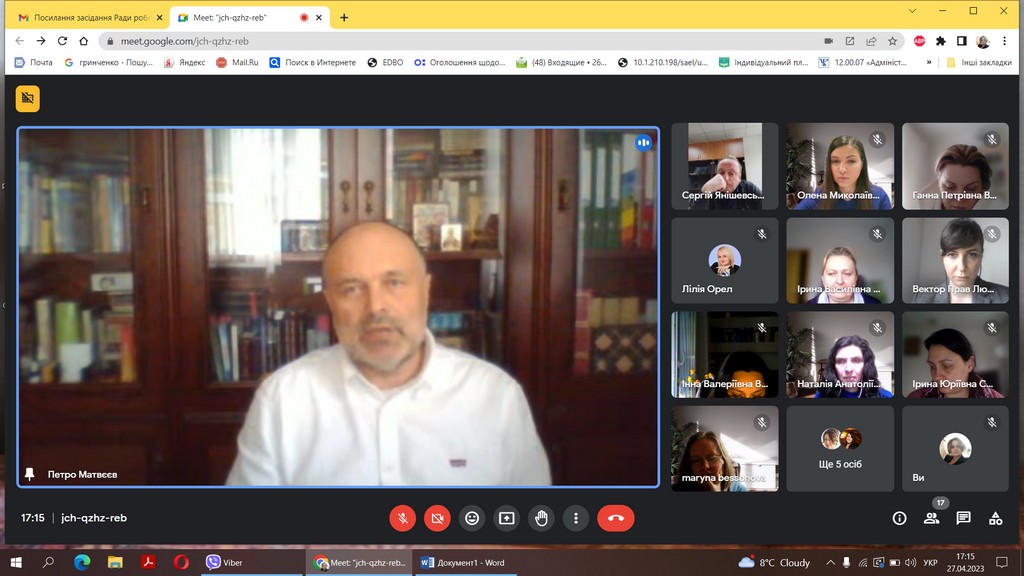This screenshot has width=1024, height=576.
Task: Toggle the raise hand button
Action: click(541, 518)
